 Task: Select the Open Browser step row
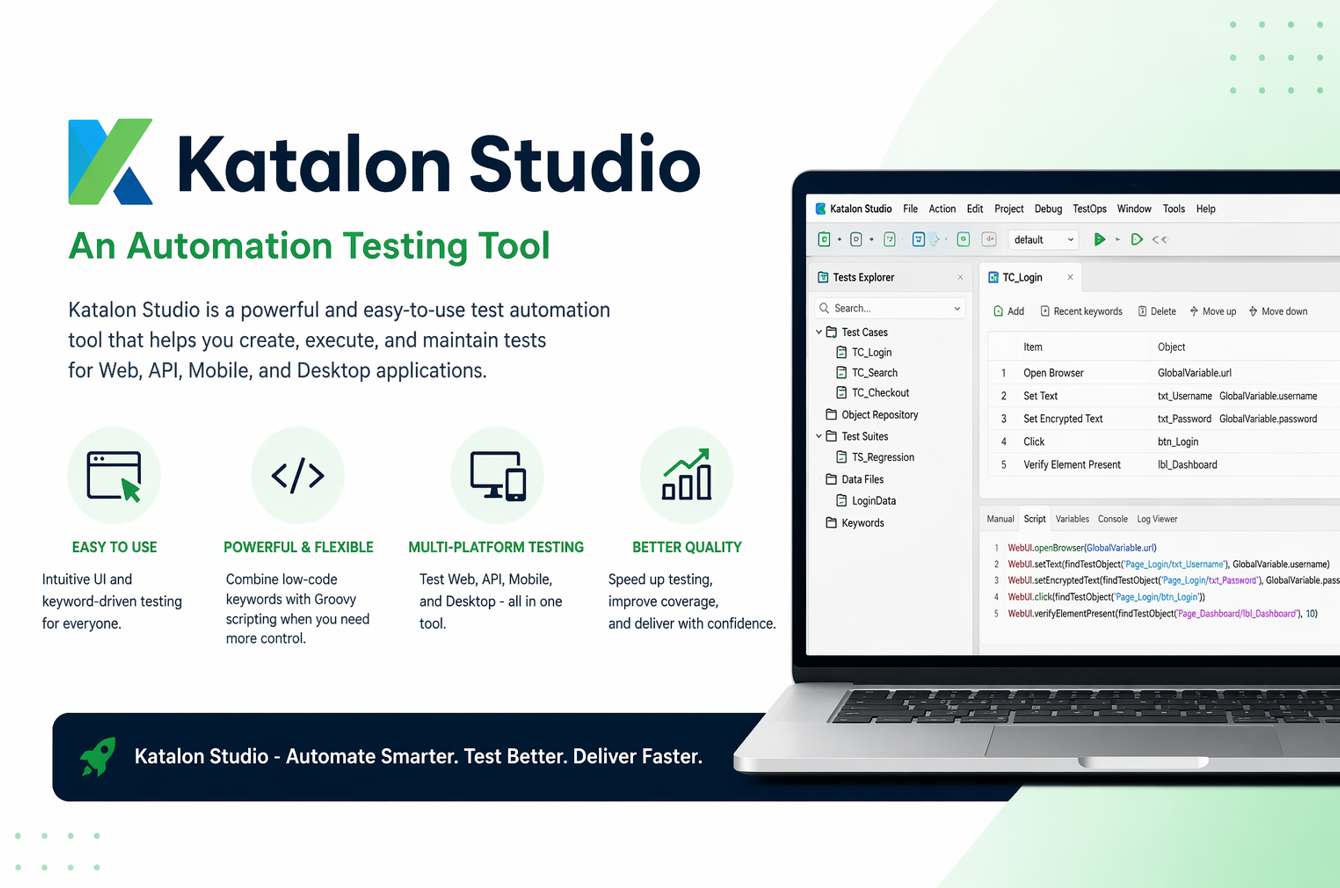[1164, 373]
